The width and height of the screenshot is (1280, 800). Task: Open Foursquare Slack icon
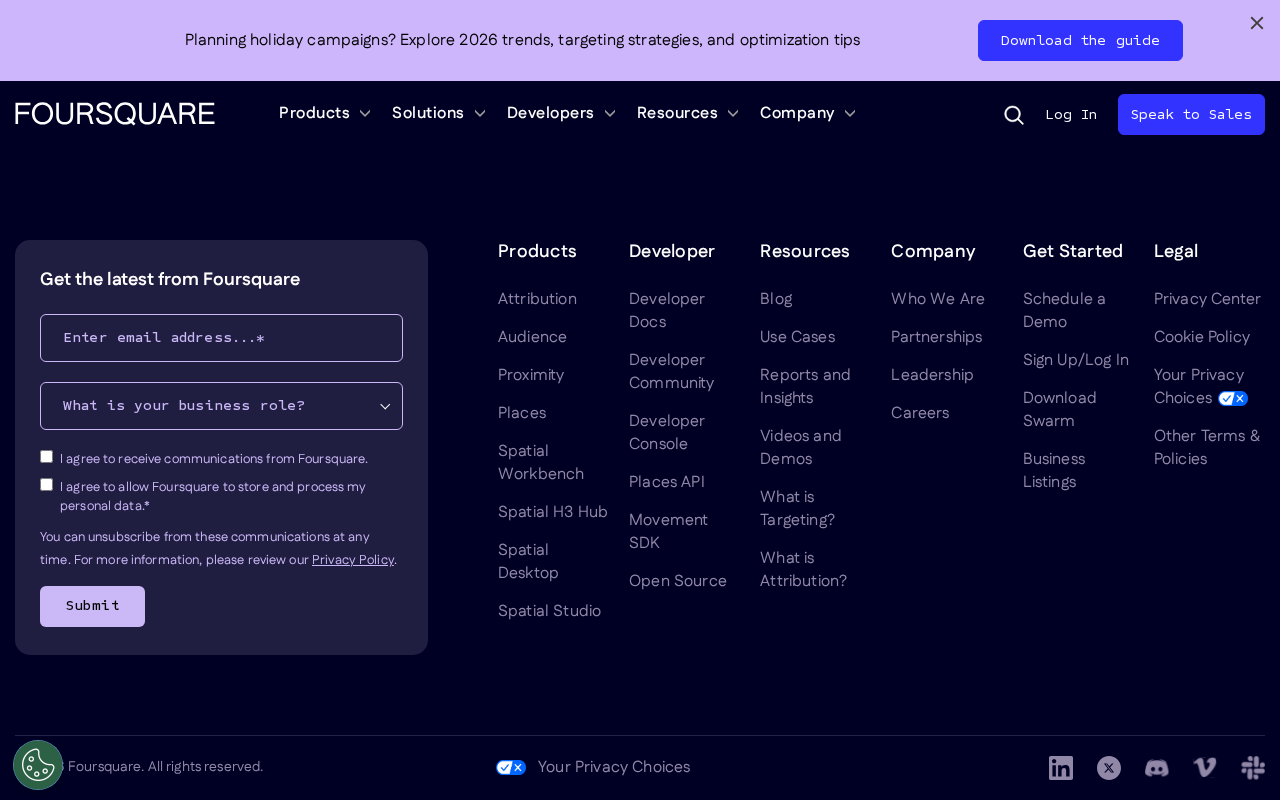click(1253, 768)
